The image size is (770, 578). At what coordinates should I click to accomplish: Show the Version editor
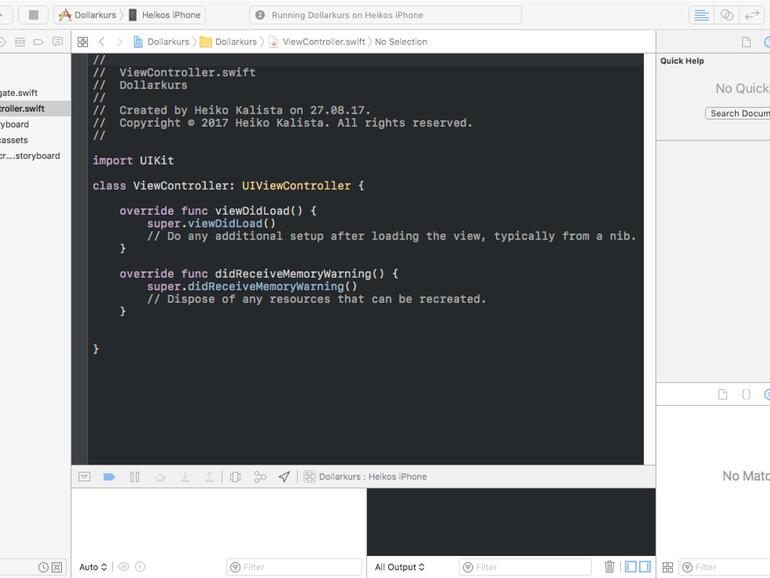tap(752, 15)
